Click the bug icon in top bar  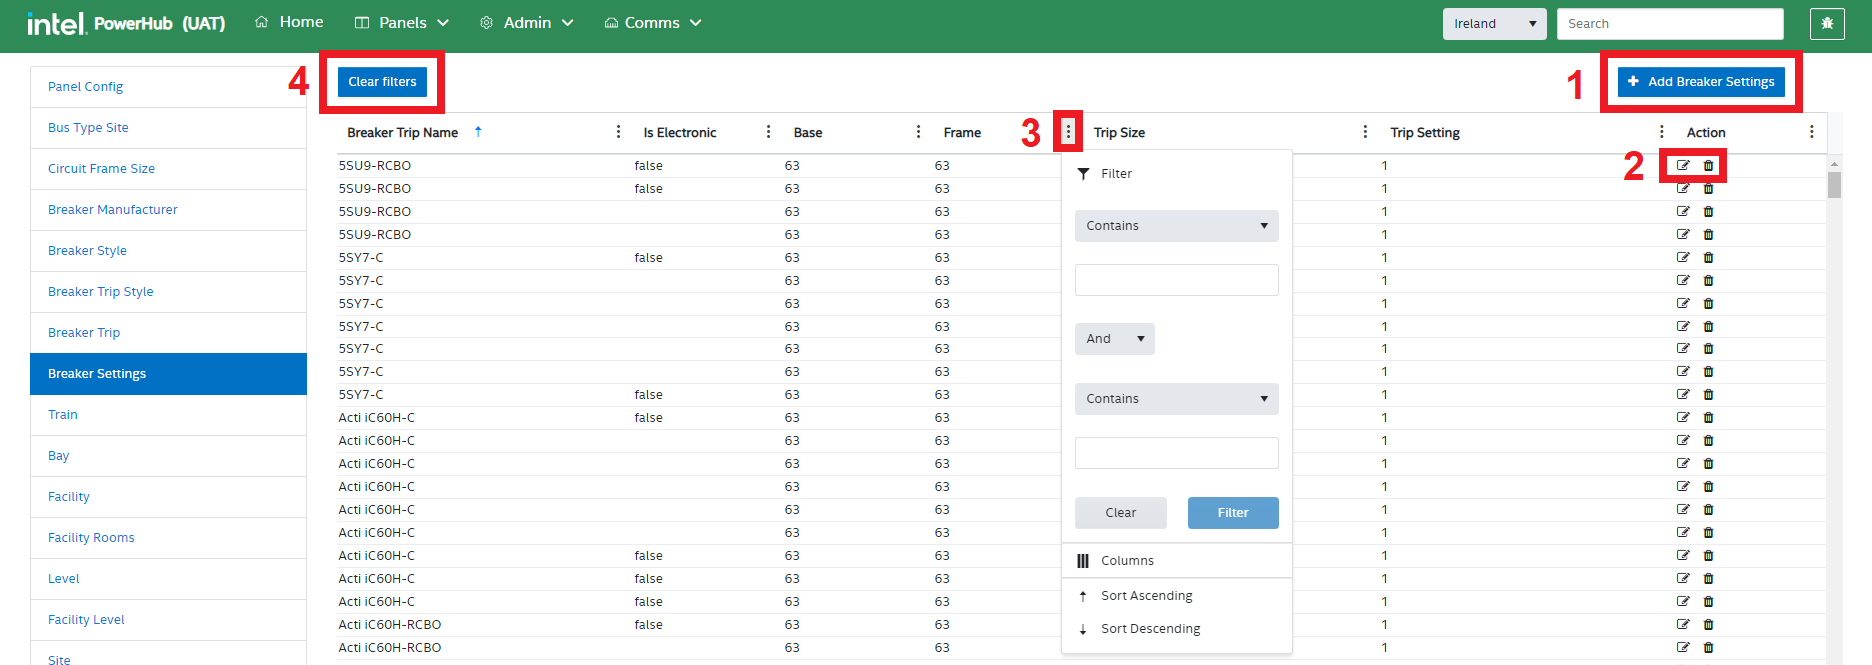(1827, 24)
